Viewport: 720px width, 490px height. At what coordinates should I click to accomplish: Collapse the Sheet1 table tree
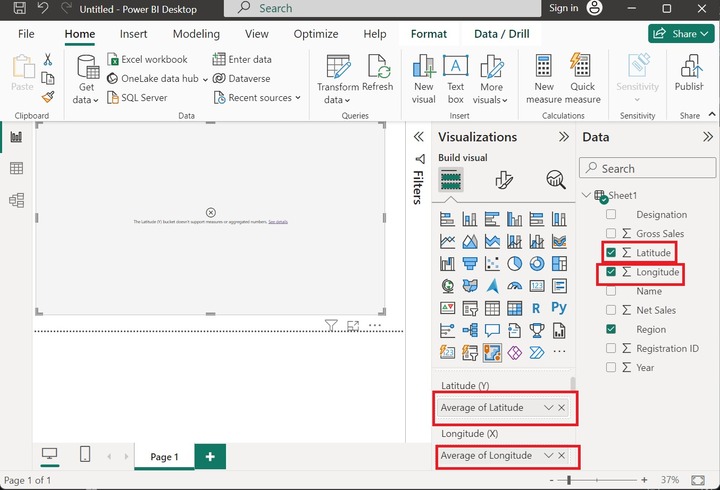586,195
